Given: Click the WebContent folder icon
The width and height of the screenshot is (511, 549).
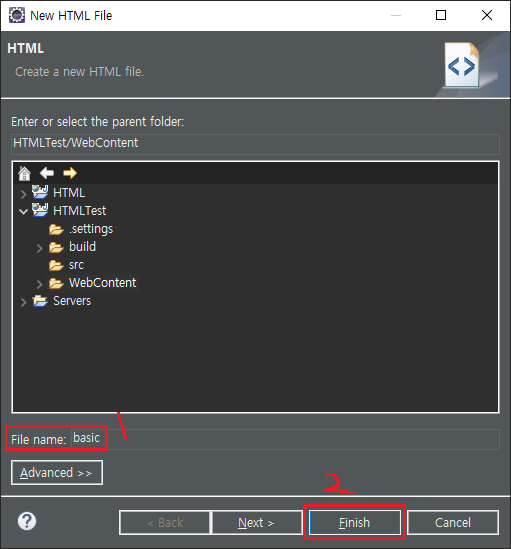Looking at the screenshot, I should tap(56, 284).
